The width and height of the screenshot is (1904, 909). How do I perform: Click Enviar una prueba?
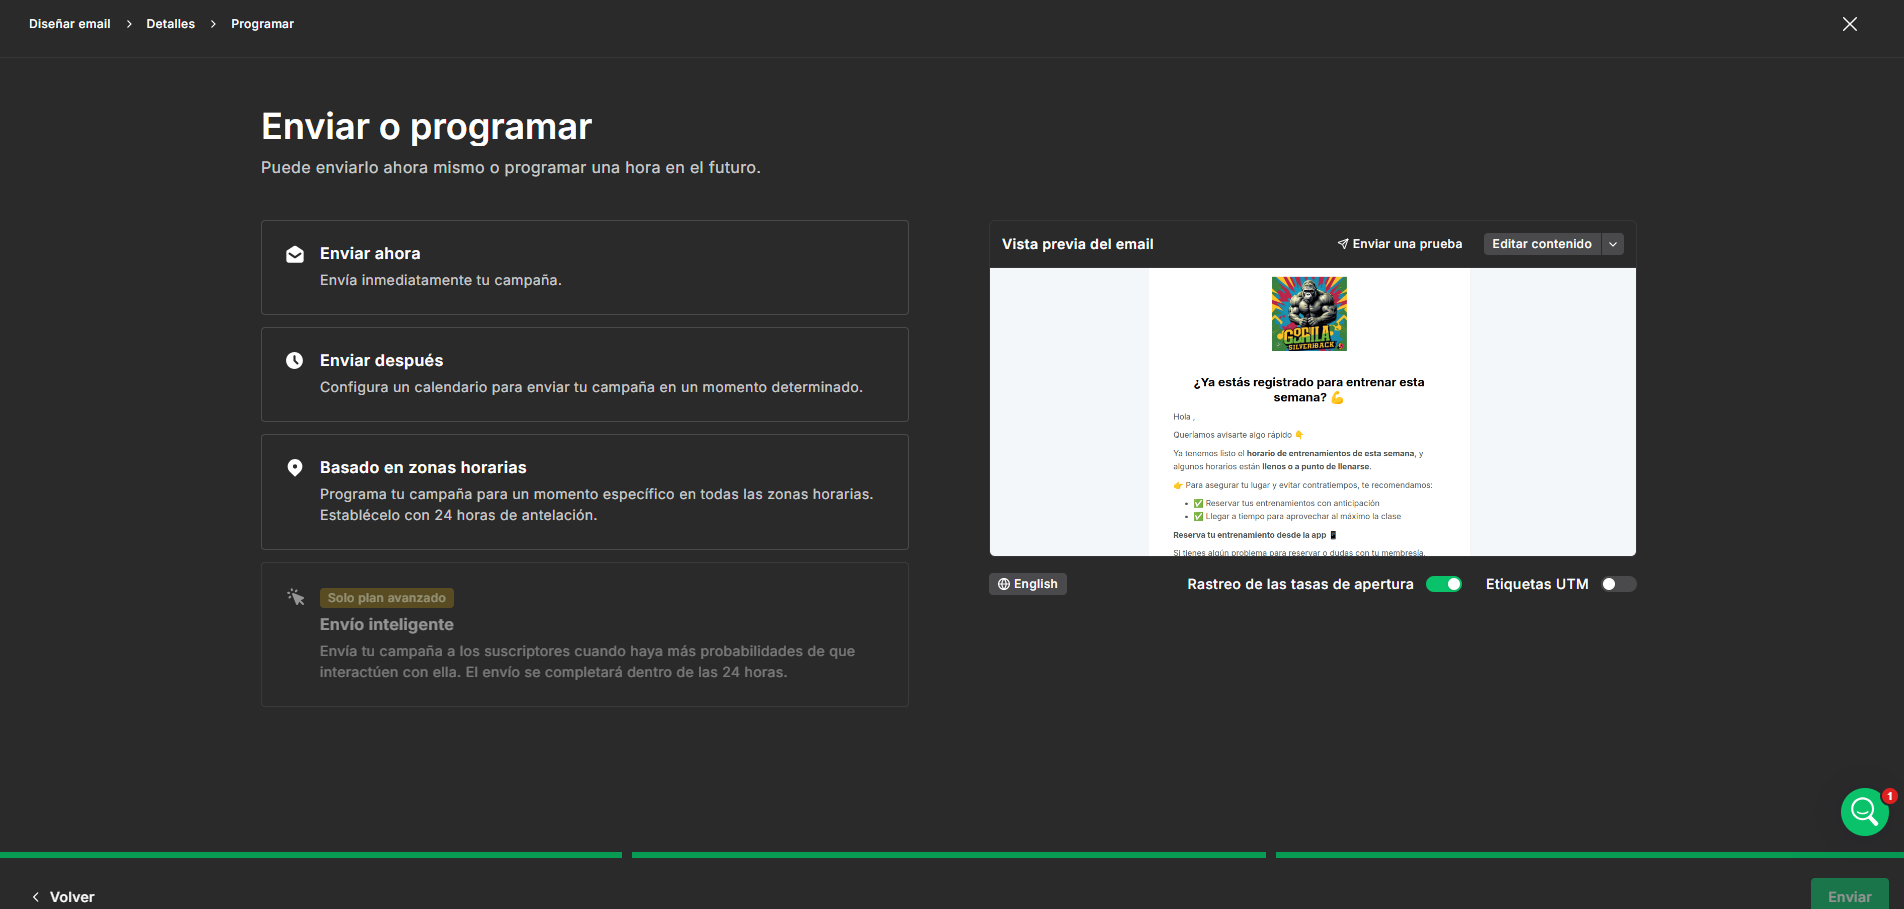pos(1406,243)
